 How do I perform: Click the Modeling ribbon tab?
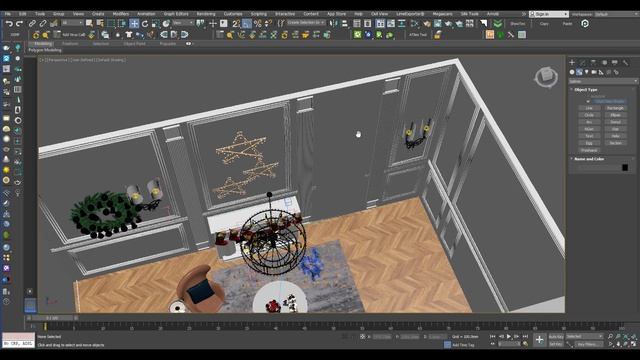(x=43, y=44)
